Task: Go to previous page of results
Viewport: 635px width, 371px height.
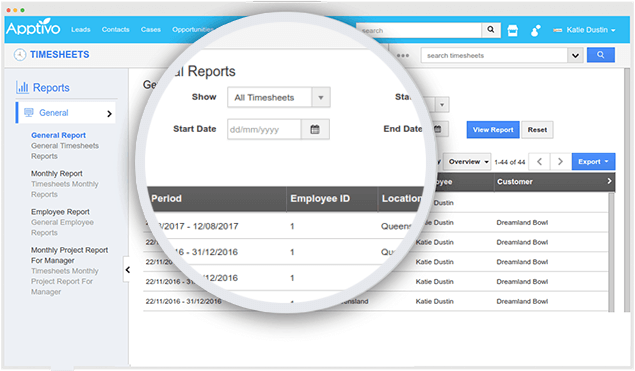Action: [539, 162]
